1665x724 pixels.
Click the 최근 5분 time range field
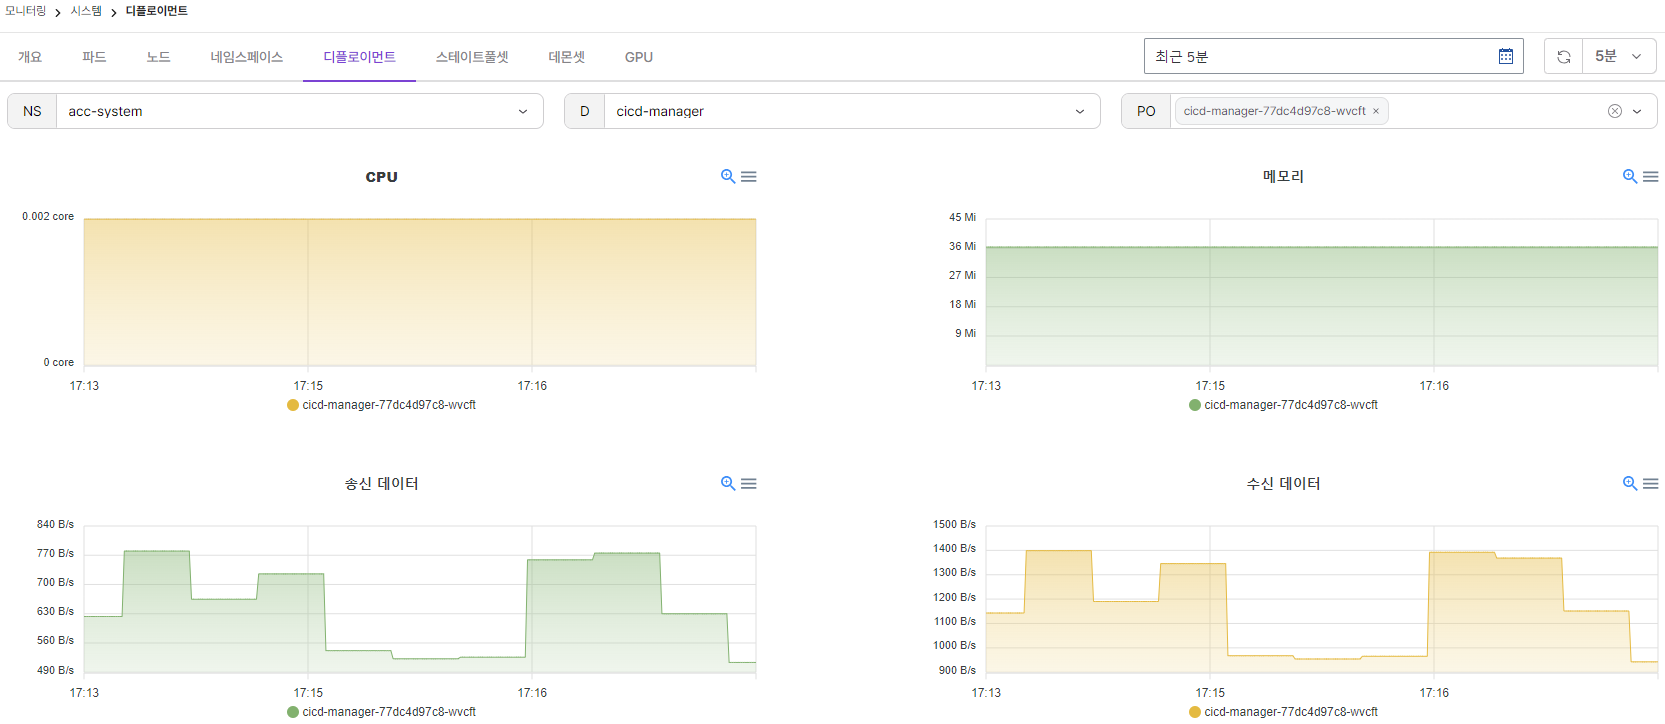(1334, 56)
